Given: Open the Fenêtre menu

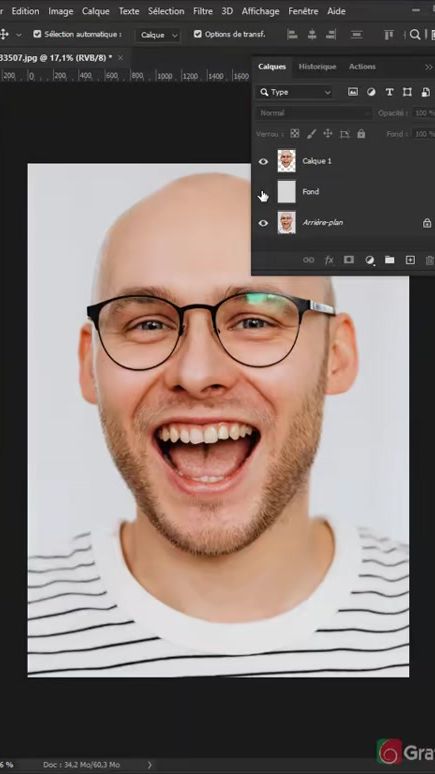Looking at the screenshot, I should pos(304,11).
